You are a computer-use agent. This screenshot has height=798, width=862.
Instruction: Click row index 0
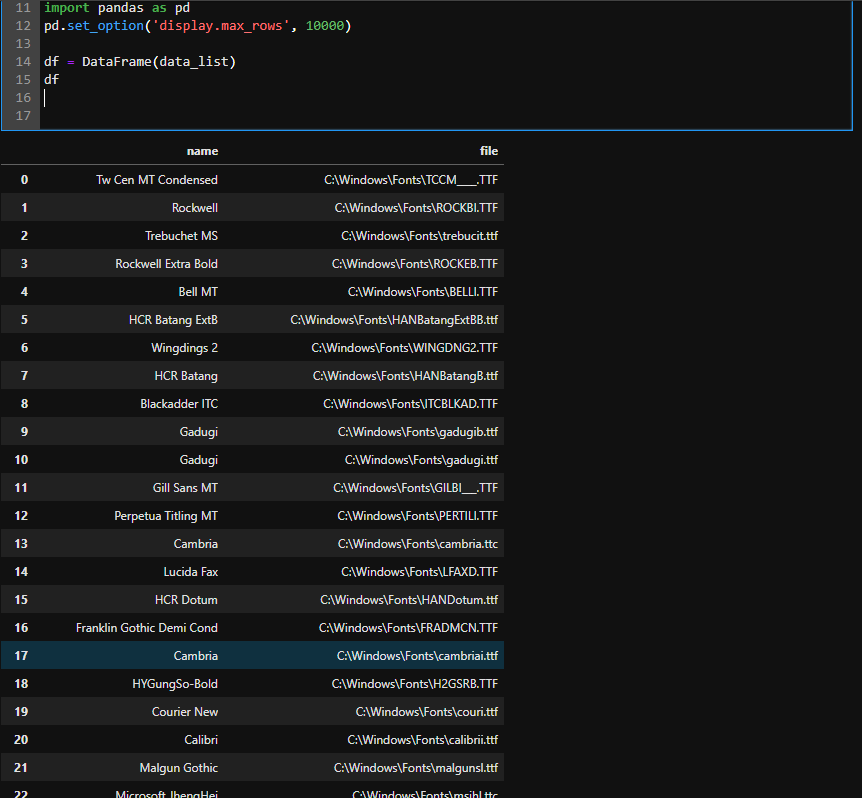pyautogui.click(x=24, y=180)
